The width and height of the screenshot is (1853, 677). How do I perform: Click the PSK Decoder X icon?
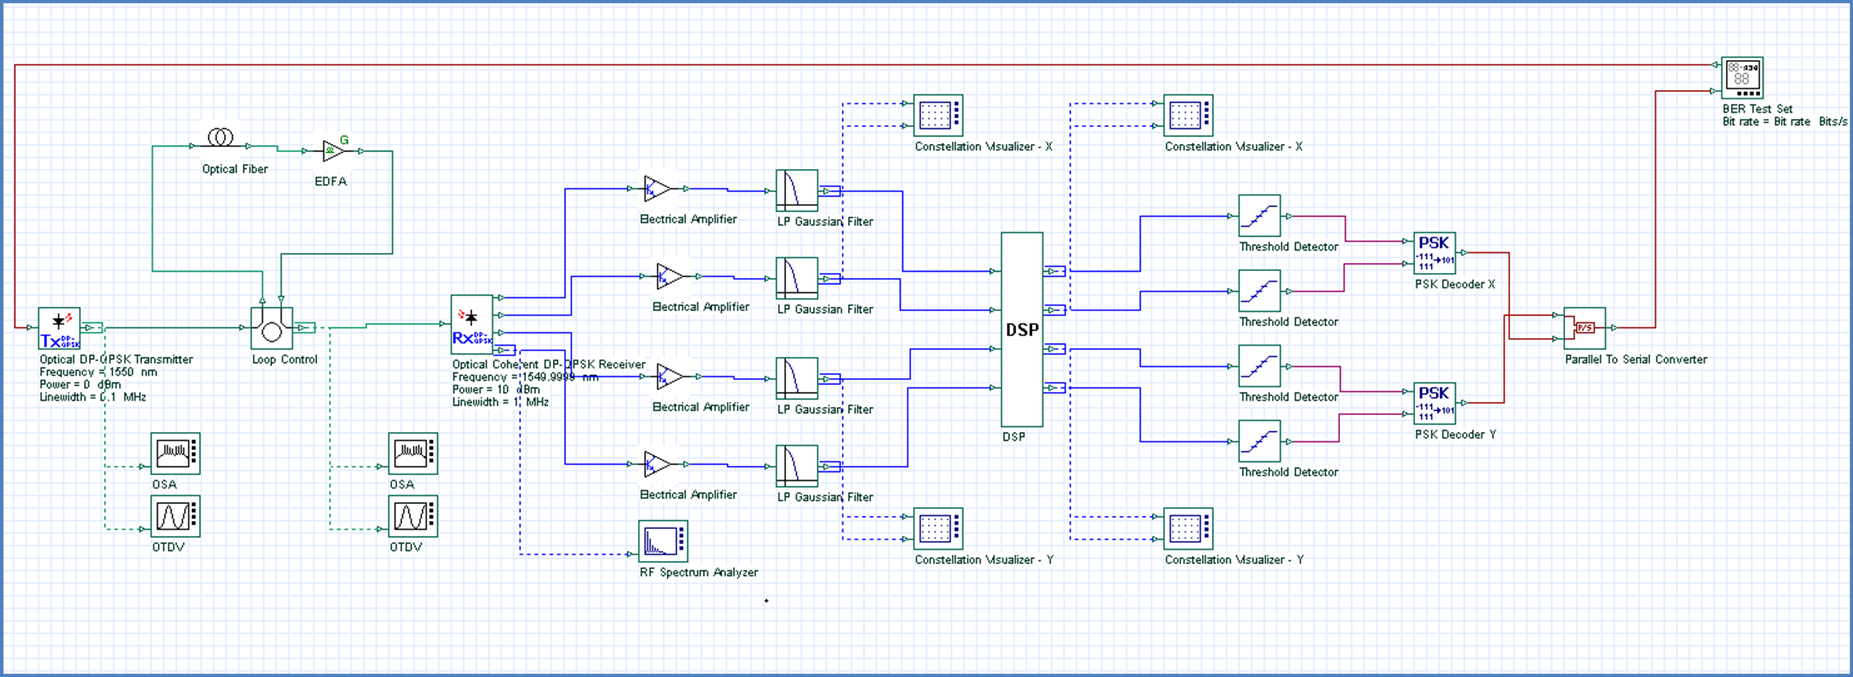[1434, 253]
